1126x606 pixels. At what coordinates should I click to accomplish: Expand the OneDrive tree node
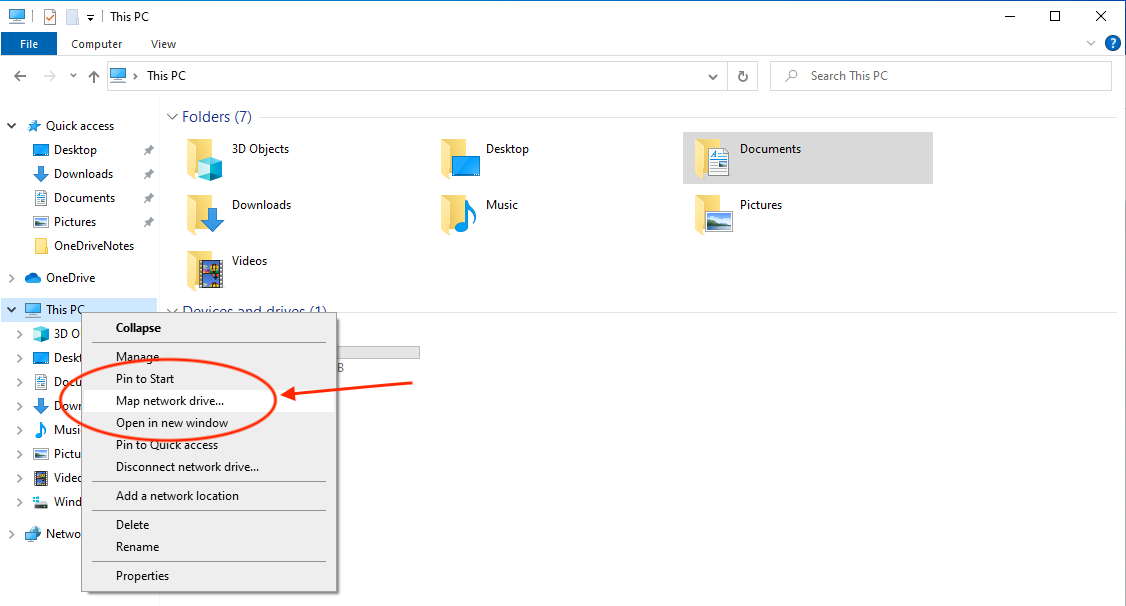[12, 278]
